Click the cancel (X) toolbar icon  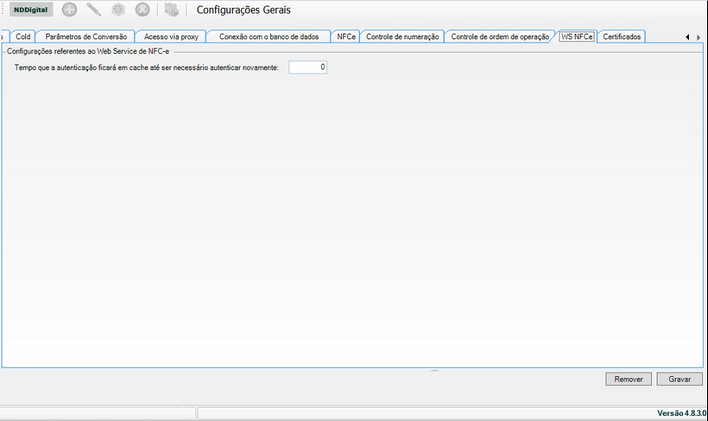point(142,9)
